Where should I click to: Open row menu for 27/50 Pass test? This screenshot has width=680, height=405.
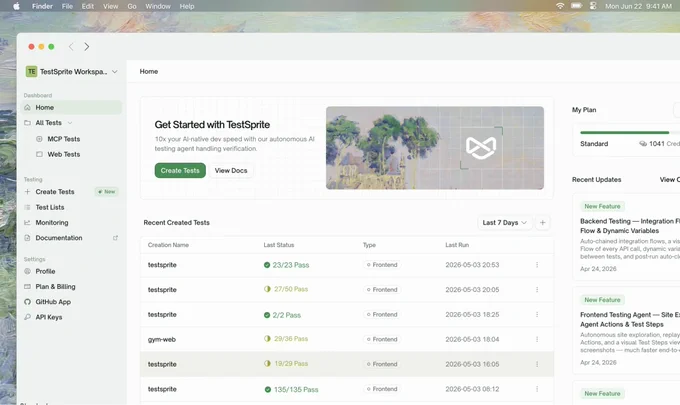click(x=537, y=289)
